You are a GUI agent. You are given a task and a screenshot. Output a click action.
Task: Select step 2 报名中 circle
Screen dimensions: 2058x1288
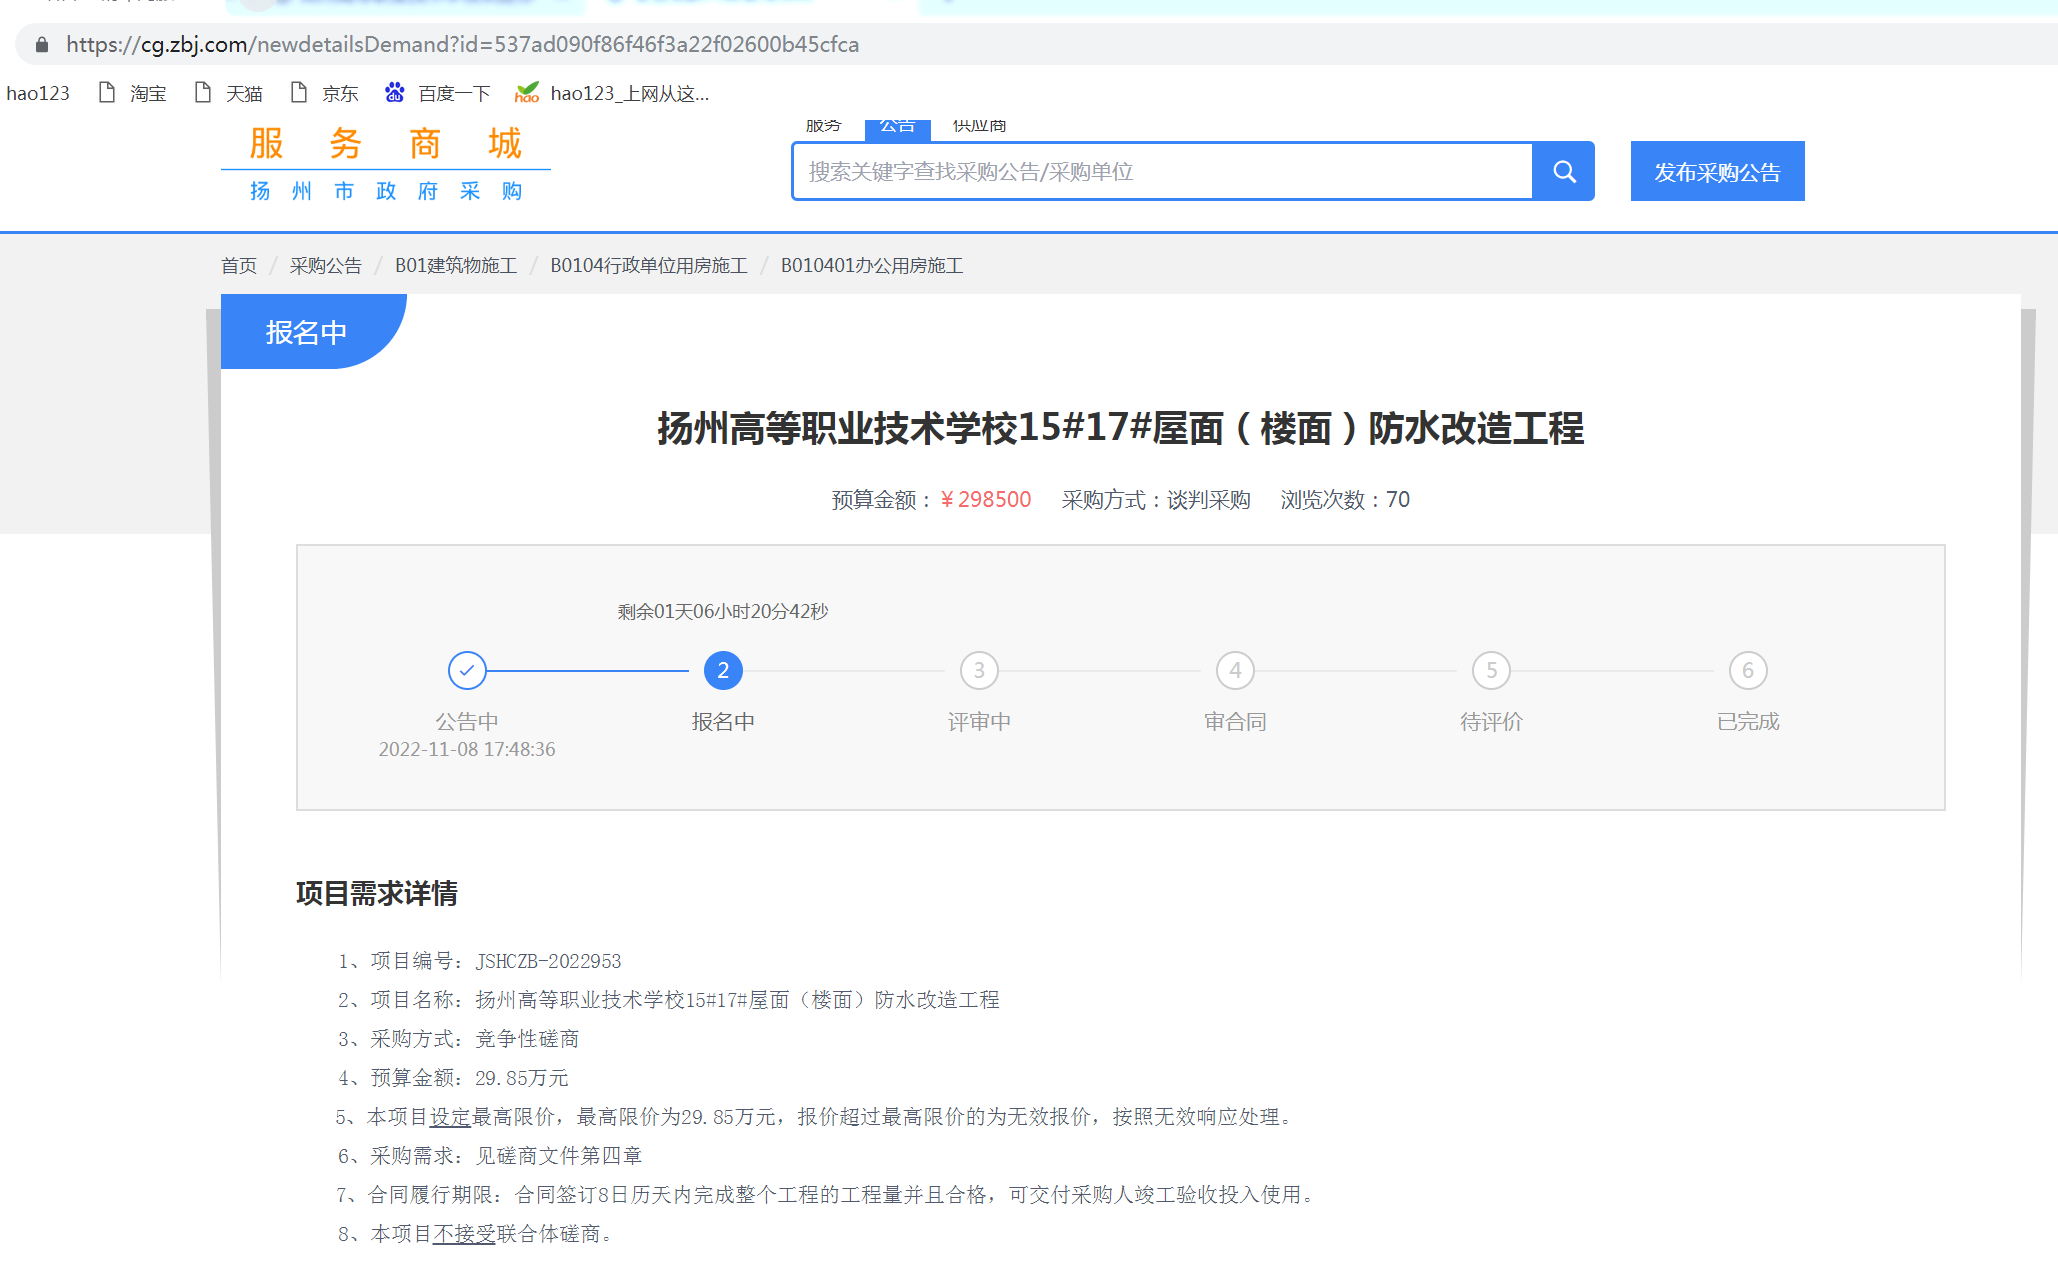[723, 671]
